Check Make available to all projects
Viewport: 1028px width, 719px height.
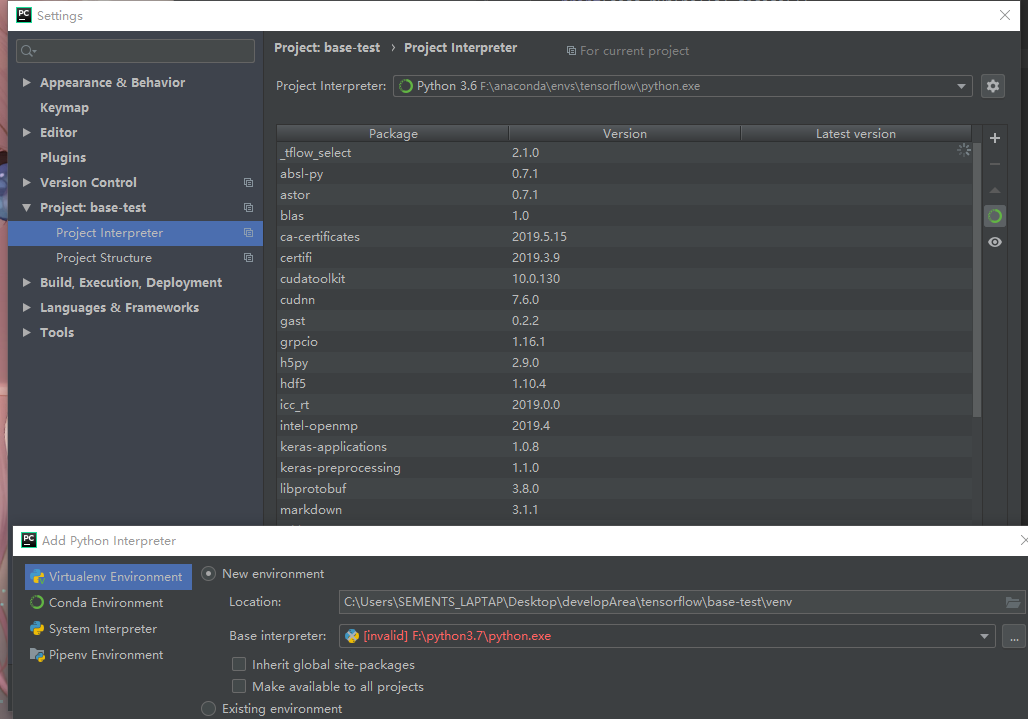click(239, 686)
